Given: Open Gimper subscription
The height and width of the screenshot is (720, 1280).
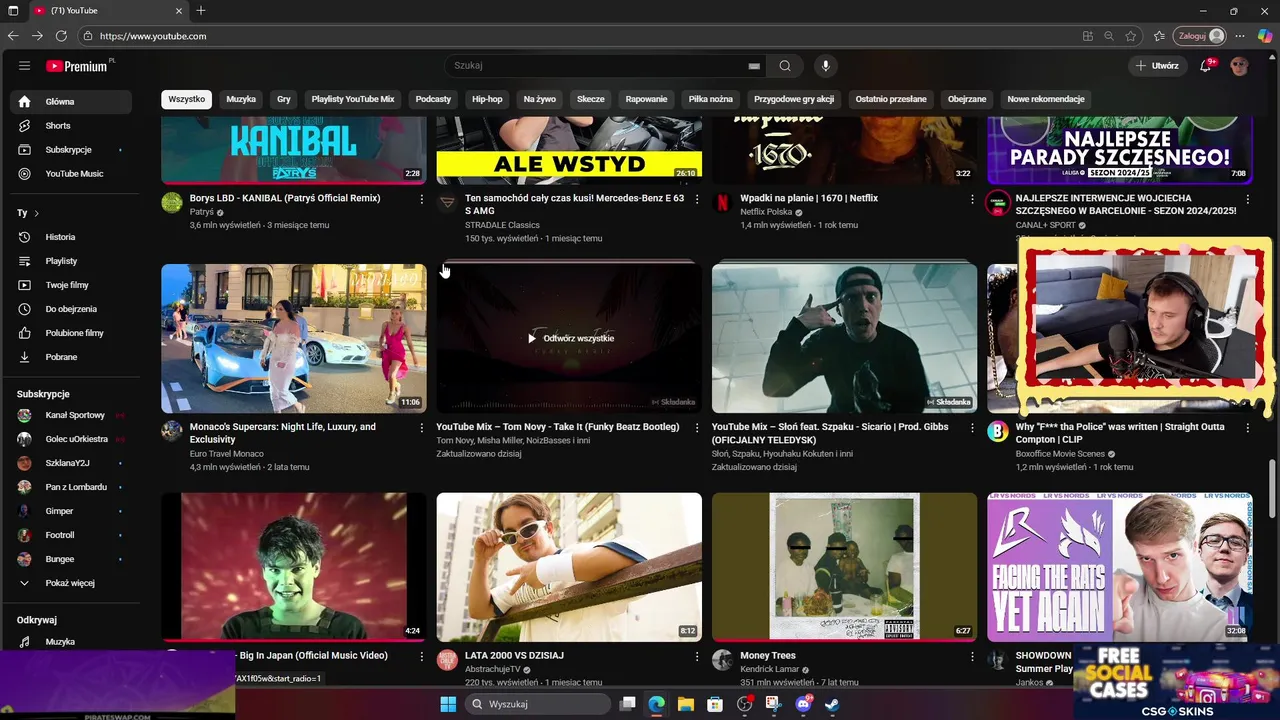Looking at the screenshot, I should pyautogui.click(x=71, y=511).
